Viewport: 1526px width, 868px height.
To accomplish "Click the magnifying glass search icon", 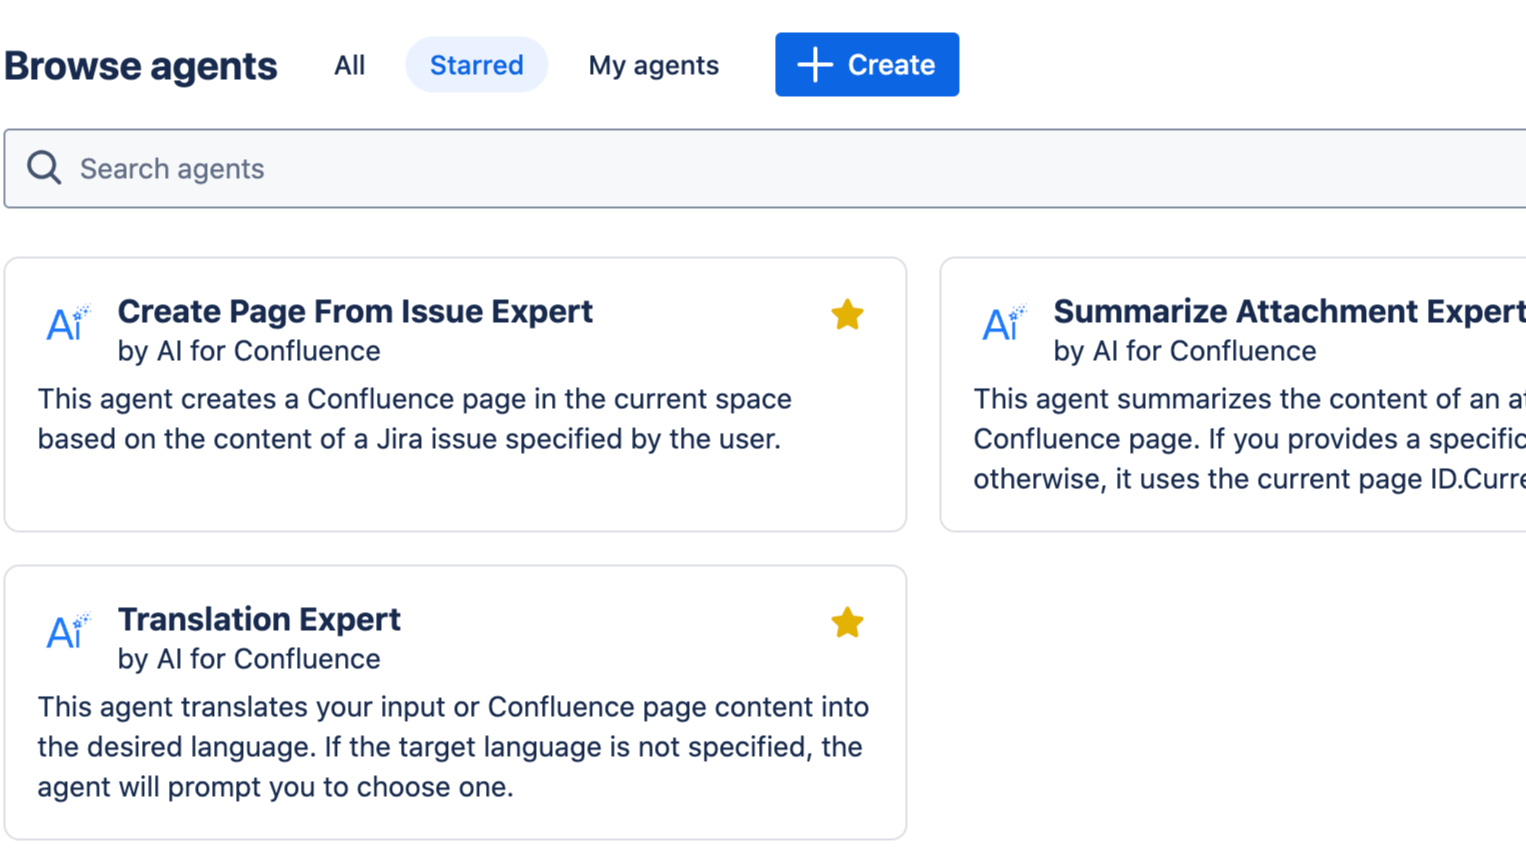I will pyautogui.click(x=44, y=168).
